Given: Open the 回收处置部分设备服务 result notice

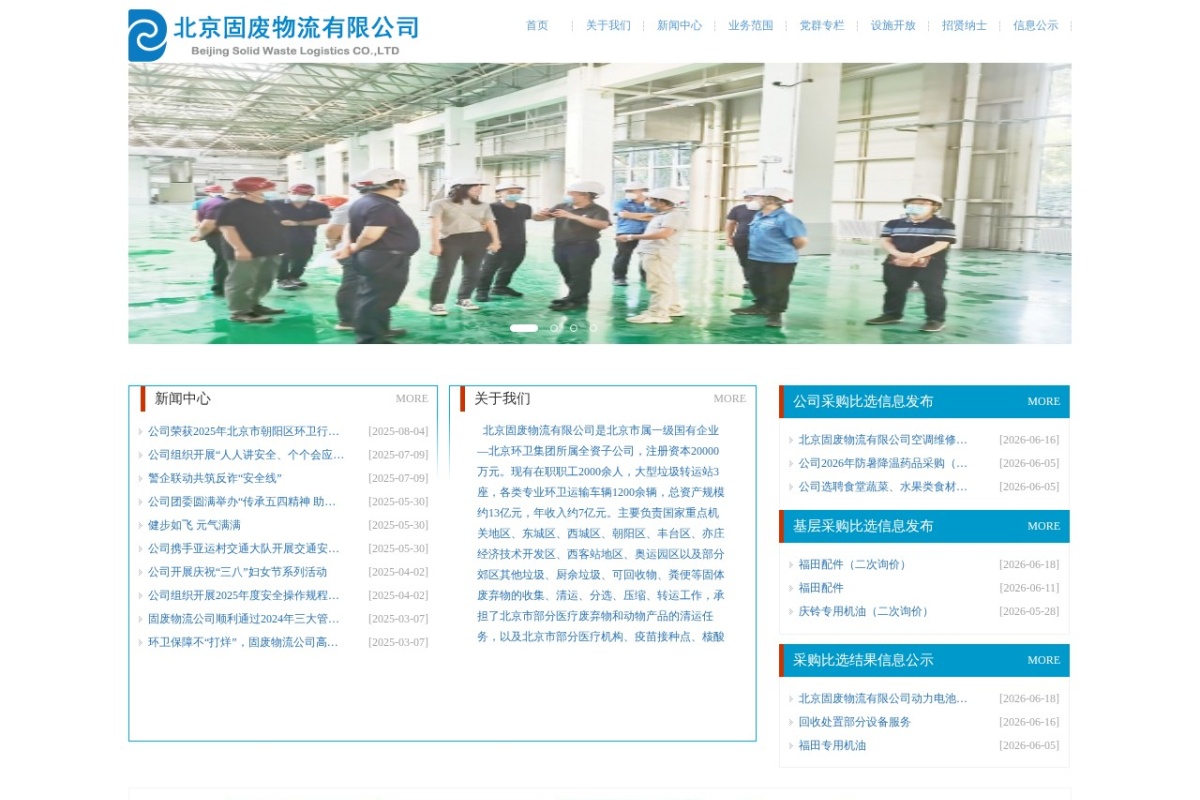Looking at the screenshot, I should pos(854,722).
